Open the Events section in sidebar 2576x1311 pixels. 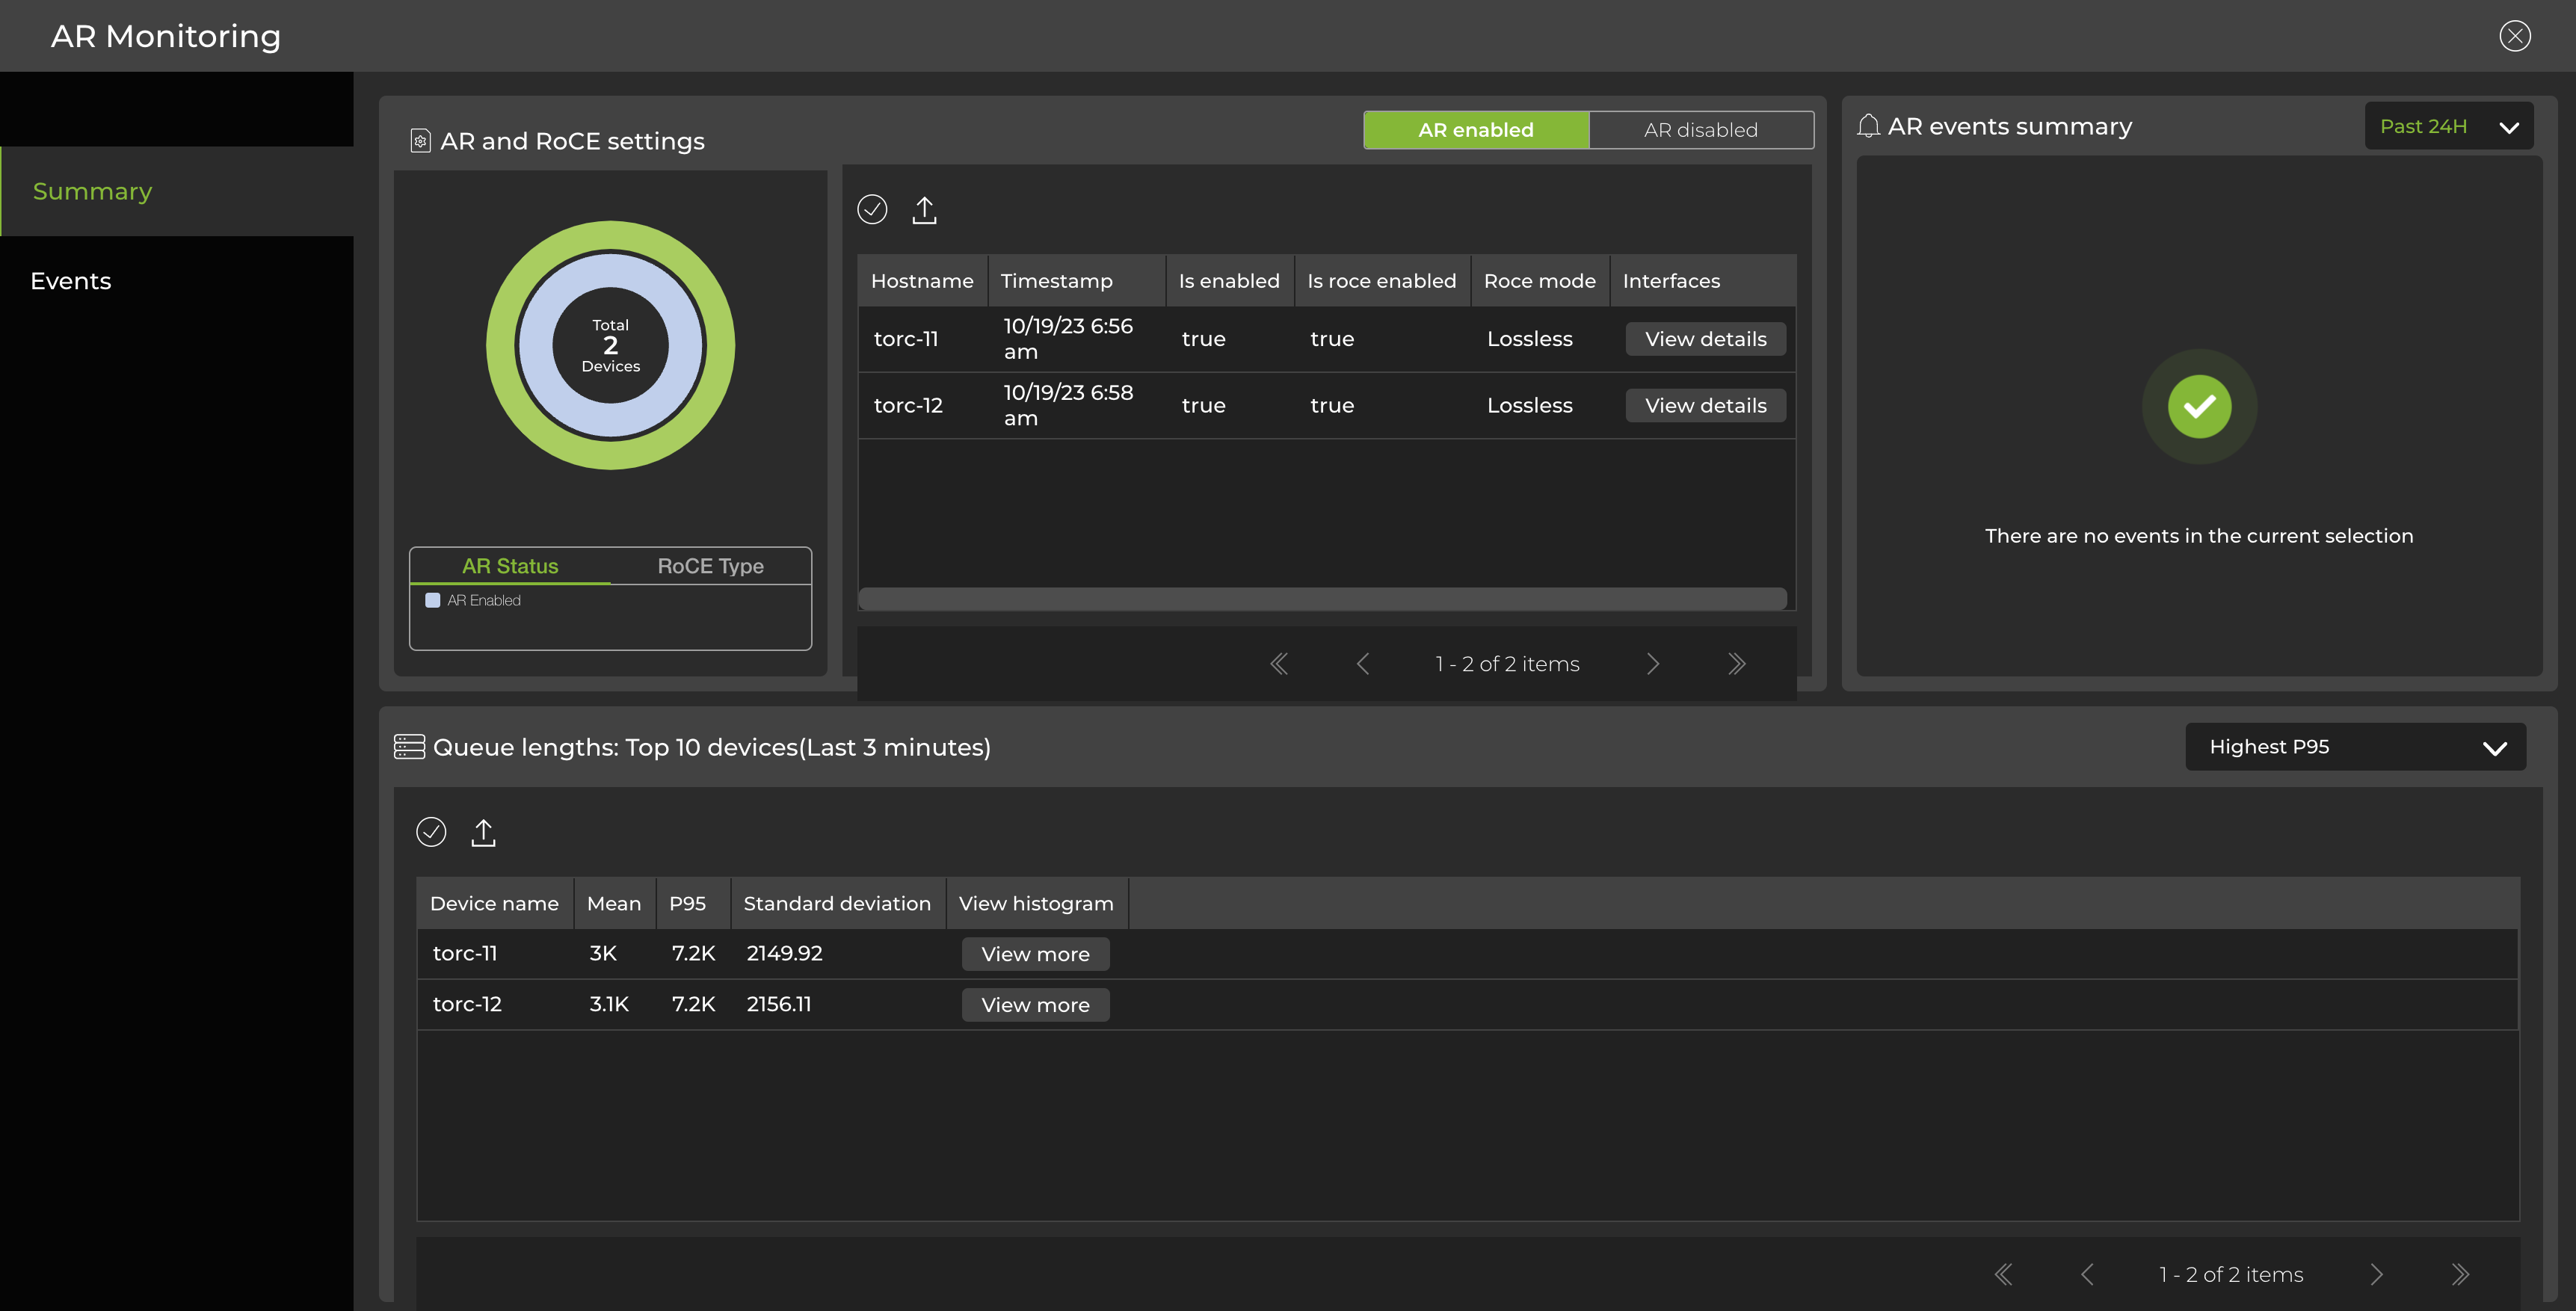(71, 280)
